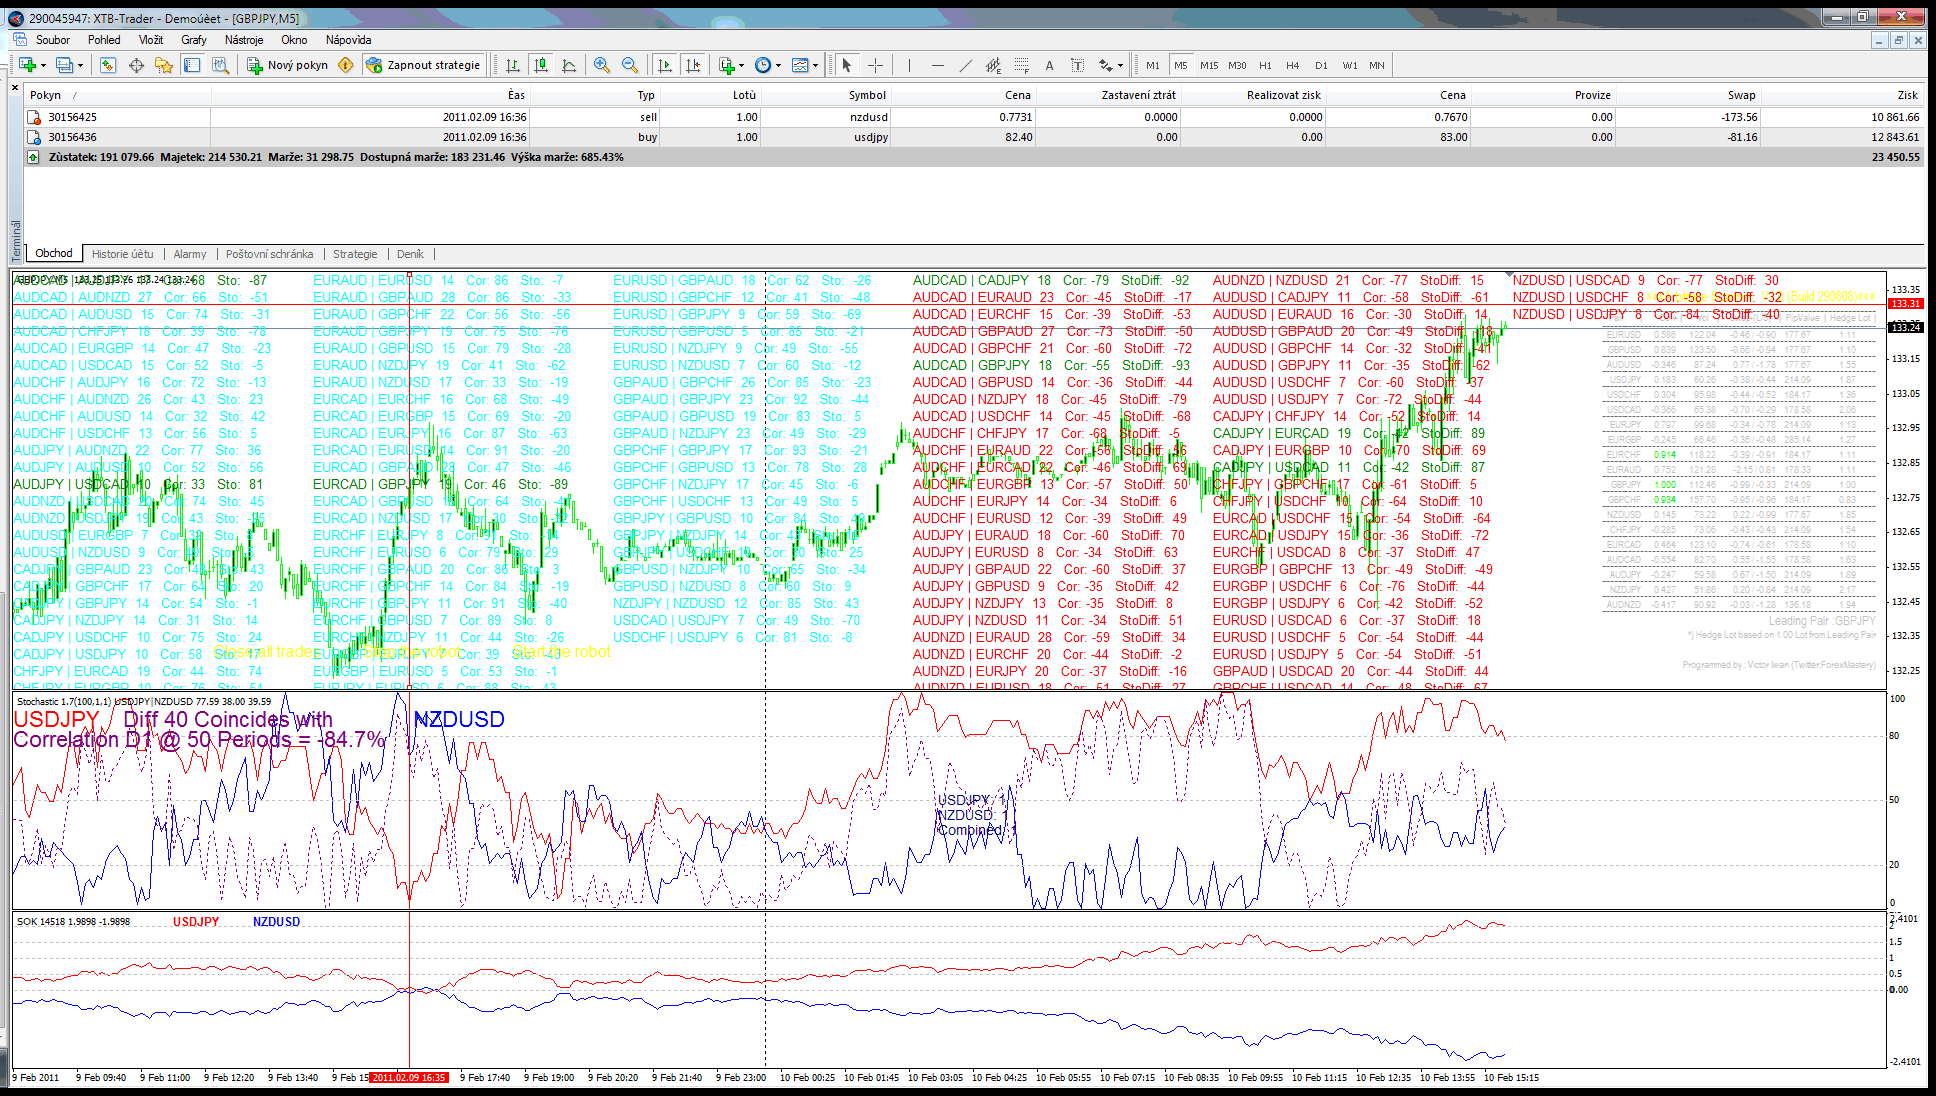Switch timeframe to H4
1936x1096 pixels.
[1293, 65]
